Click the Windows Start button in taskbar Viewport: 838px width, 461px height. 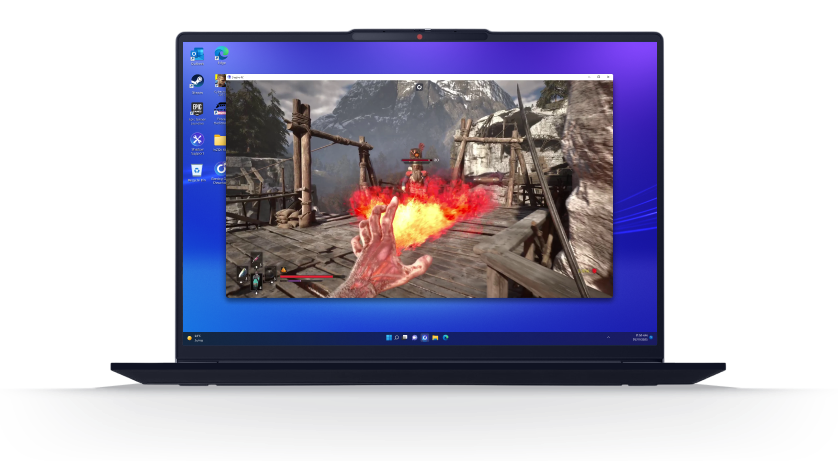tap(389, 338)
